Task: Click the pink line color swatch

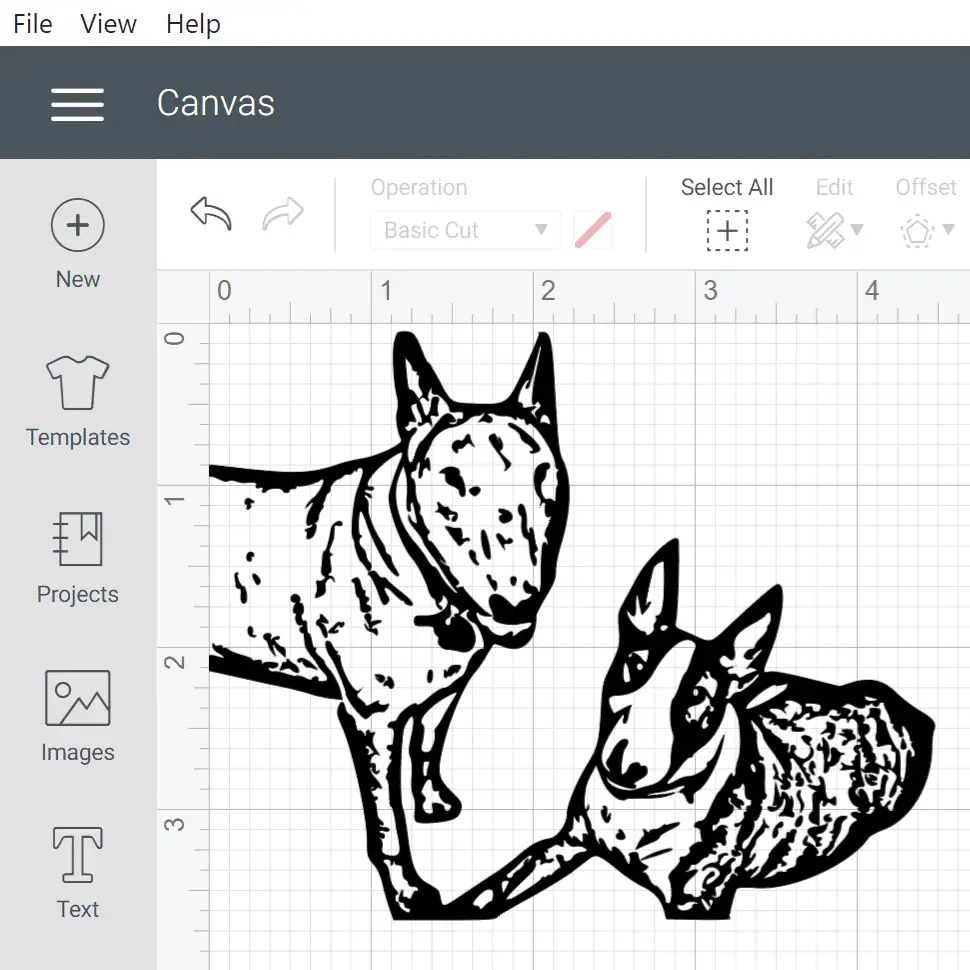Action: (593, 230)
